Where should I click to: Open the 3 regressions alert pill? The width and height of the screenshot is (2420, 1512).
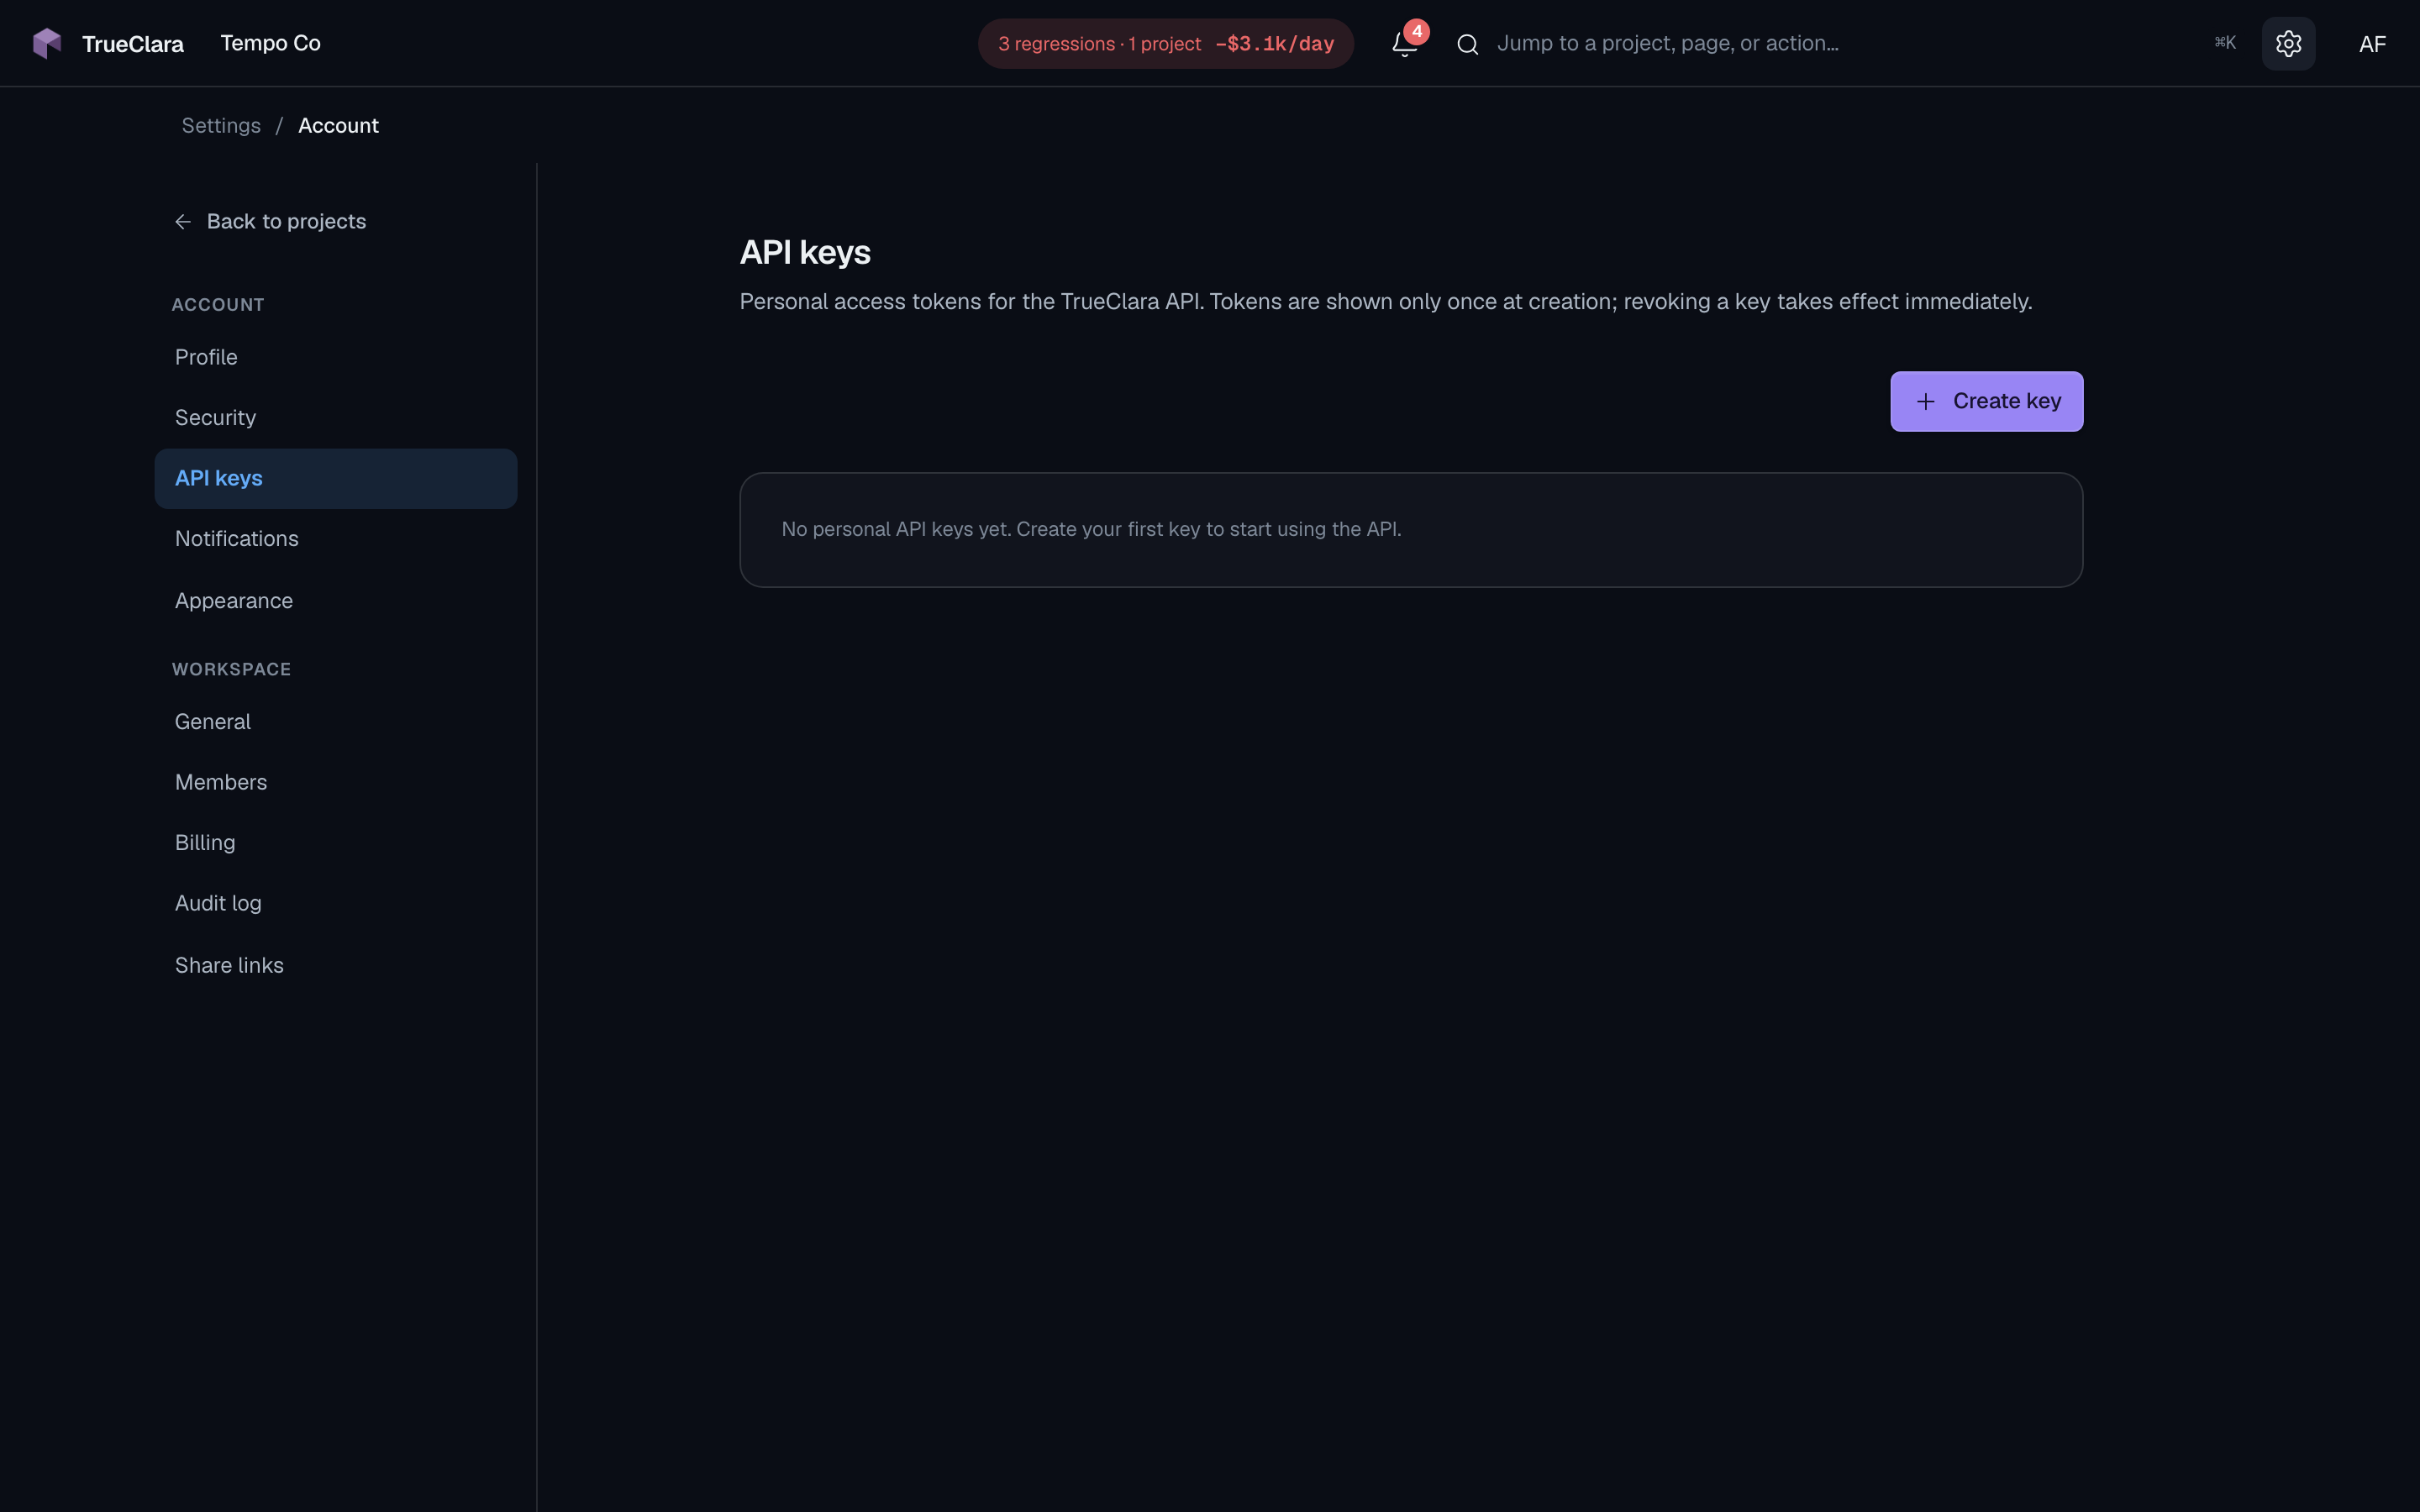tap(1165, 44)
